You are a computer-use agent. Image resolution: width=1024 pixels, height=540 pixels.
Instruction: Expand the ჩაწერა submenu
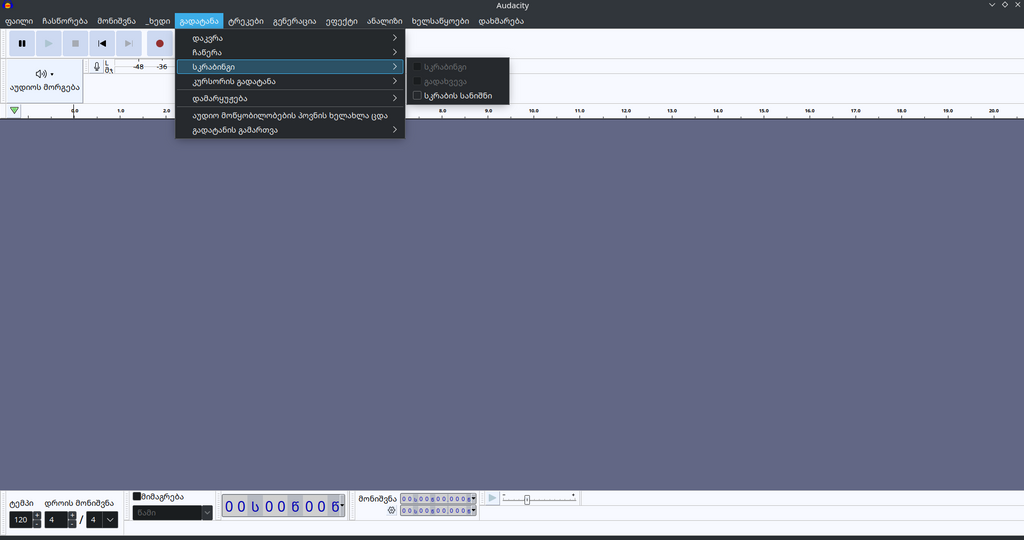(x=290, y=52)
